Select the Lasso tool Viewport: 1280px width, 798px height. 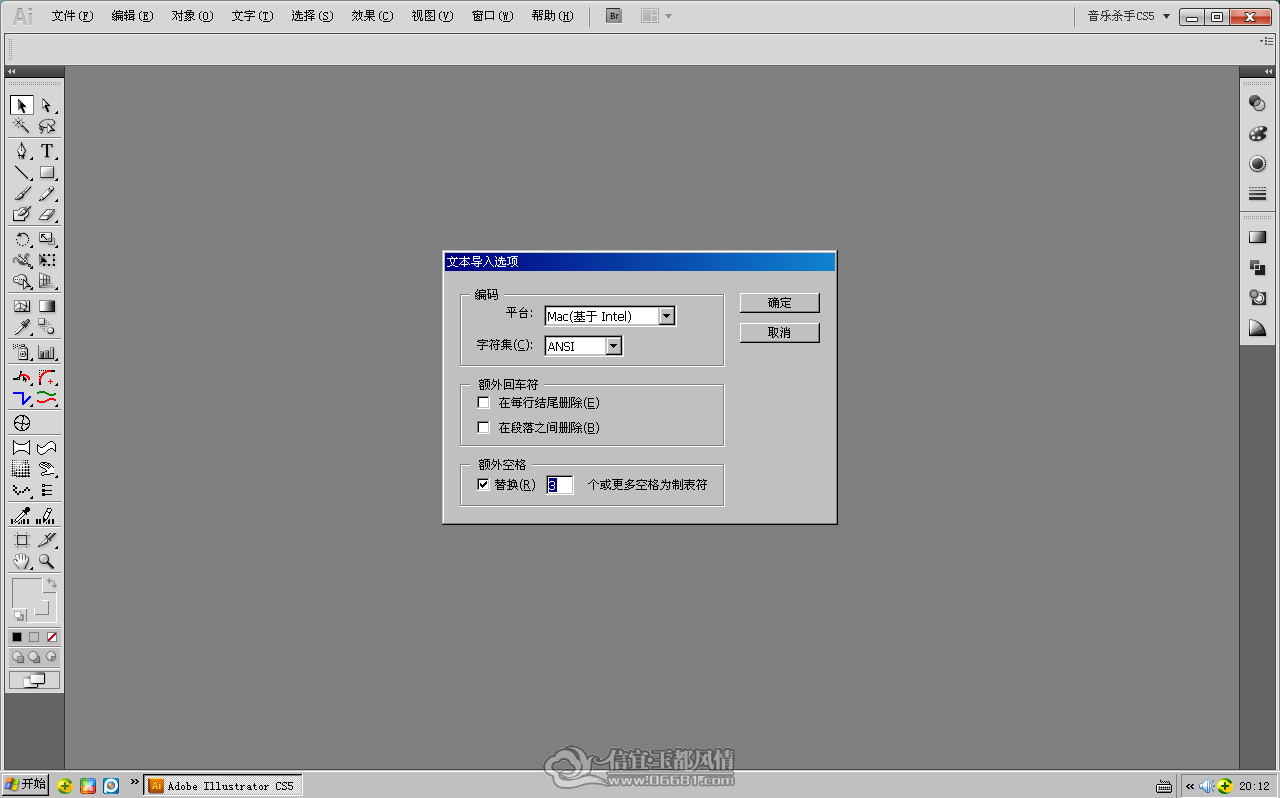tap(47, 126)
